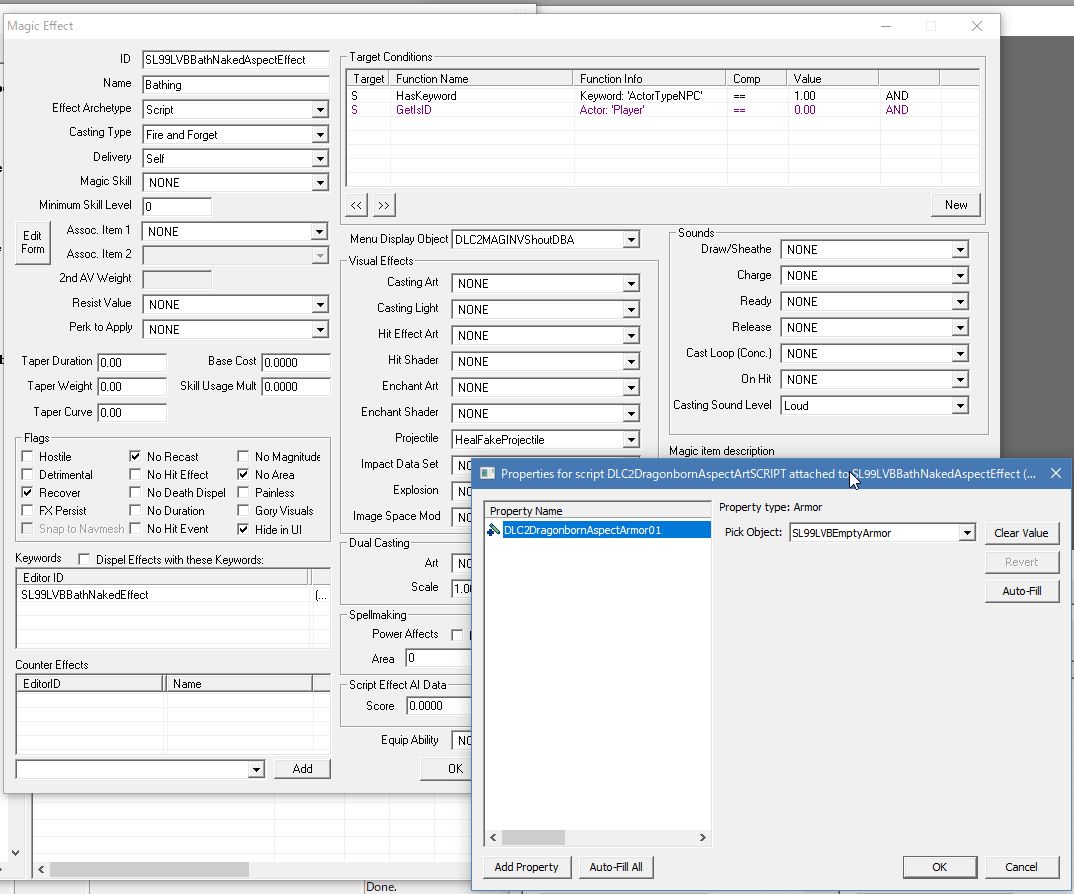1074x894 pixels.
Task: Click the '>>' conditions navigation button
Action: coord(384,205)
